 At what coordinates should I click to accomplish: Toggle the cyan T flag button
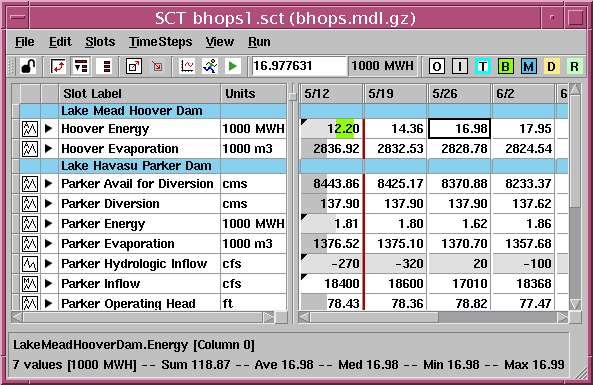[483, 67]
